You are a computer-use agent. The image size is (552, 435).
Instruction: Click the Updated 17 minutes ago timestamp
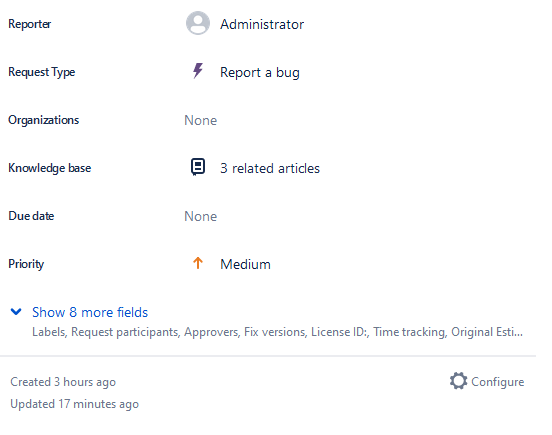tap(75, 404)
